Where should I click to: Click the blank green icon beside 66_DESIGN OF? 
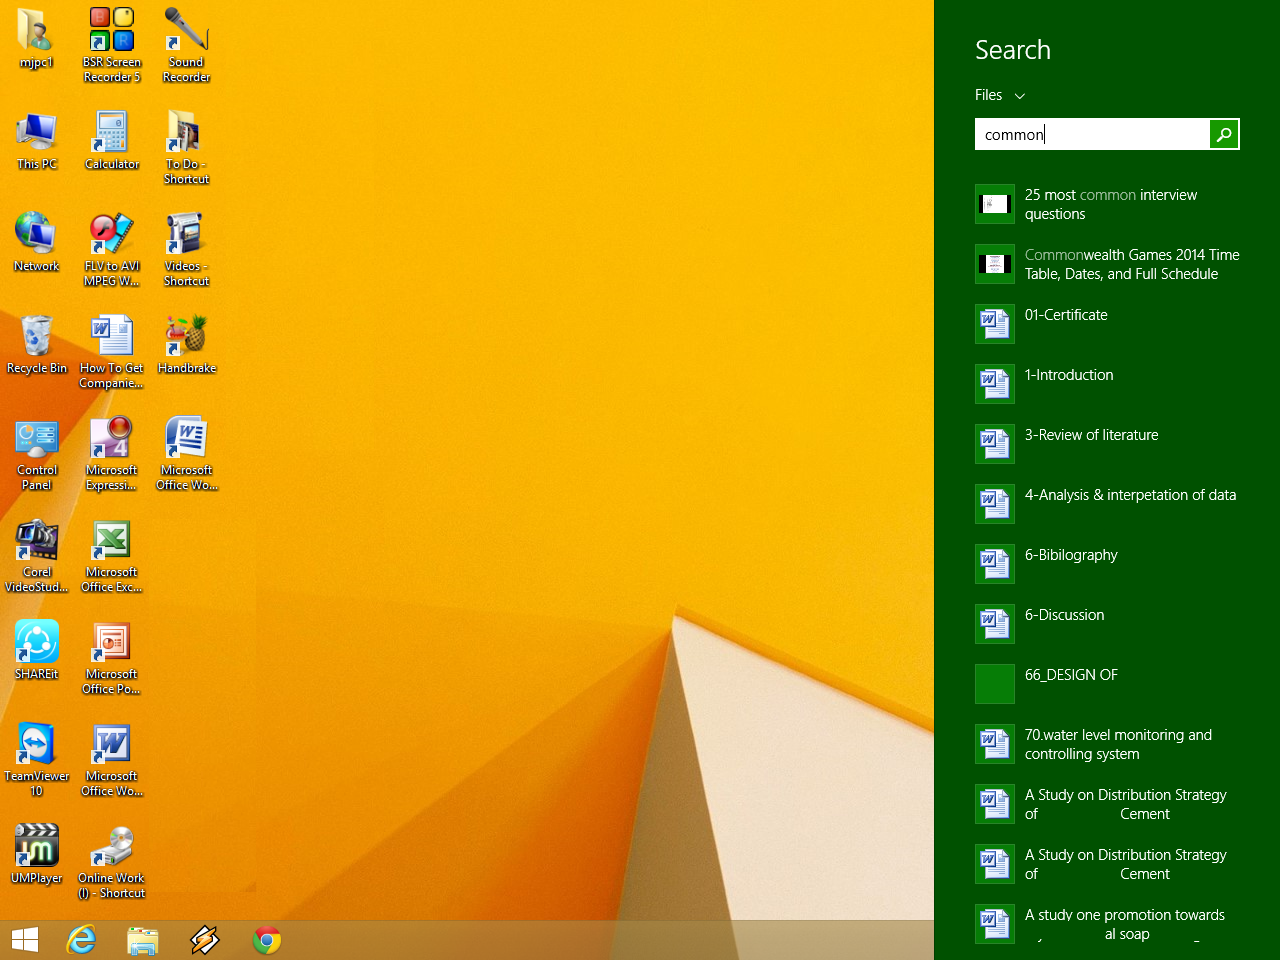995,684
